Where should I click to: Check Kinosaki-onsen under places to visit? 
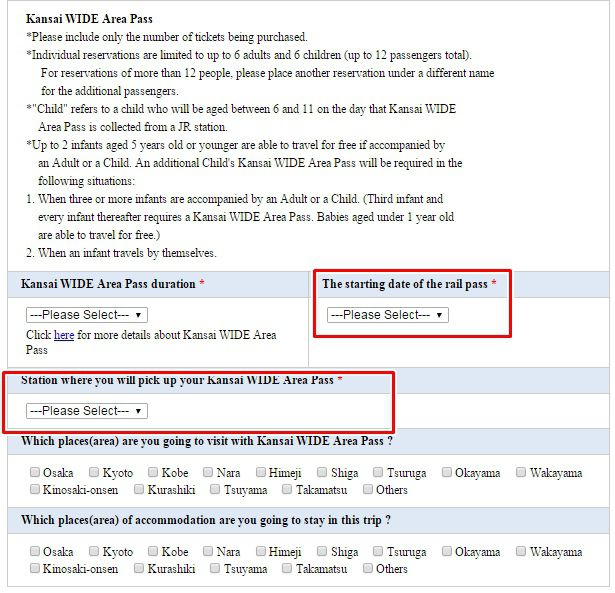[35, 489]
